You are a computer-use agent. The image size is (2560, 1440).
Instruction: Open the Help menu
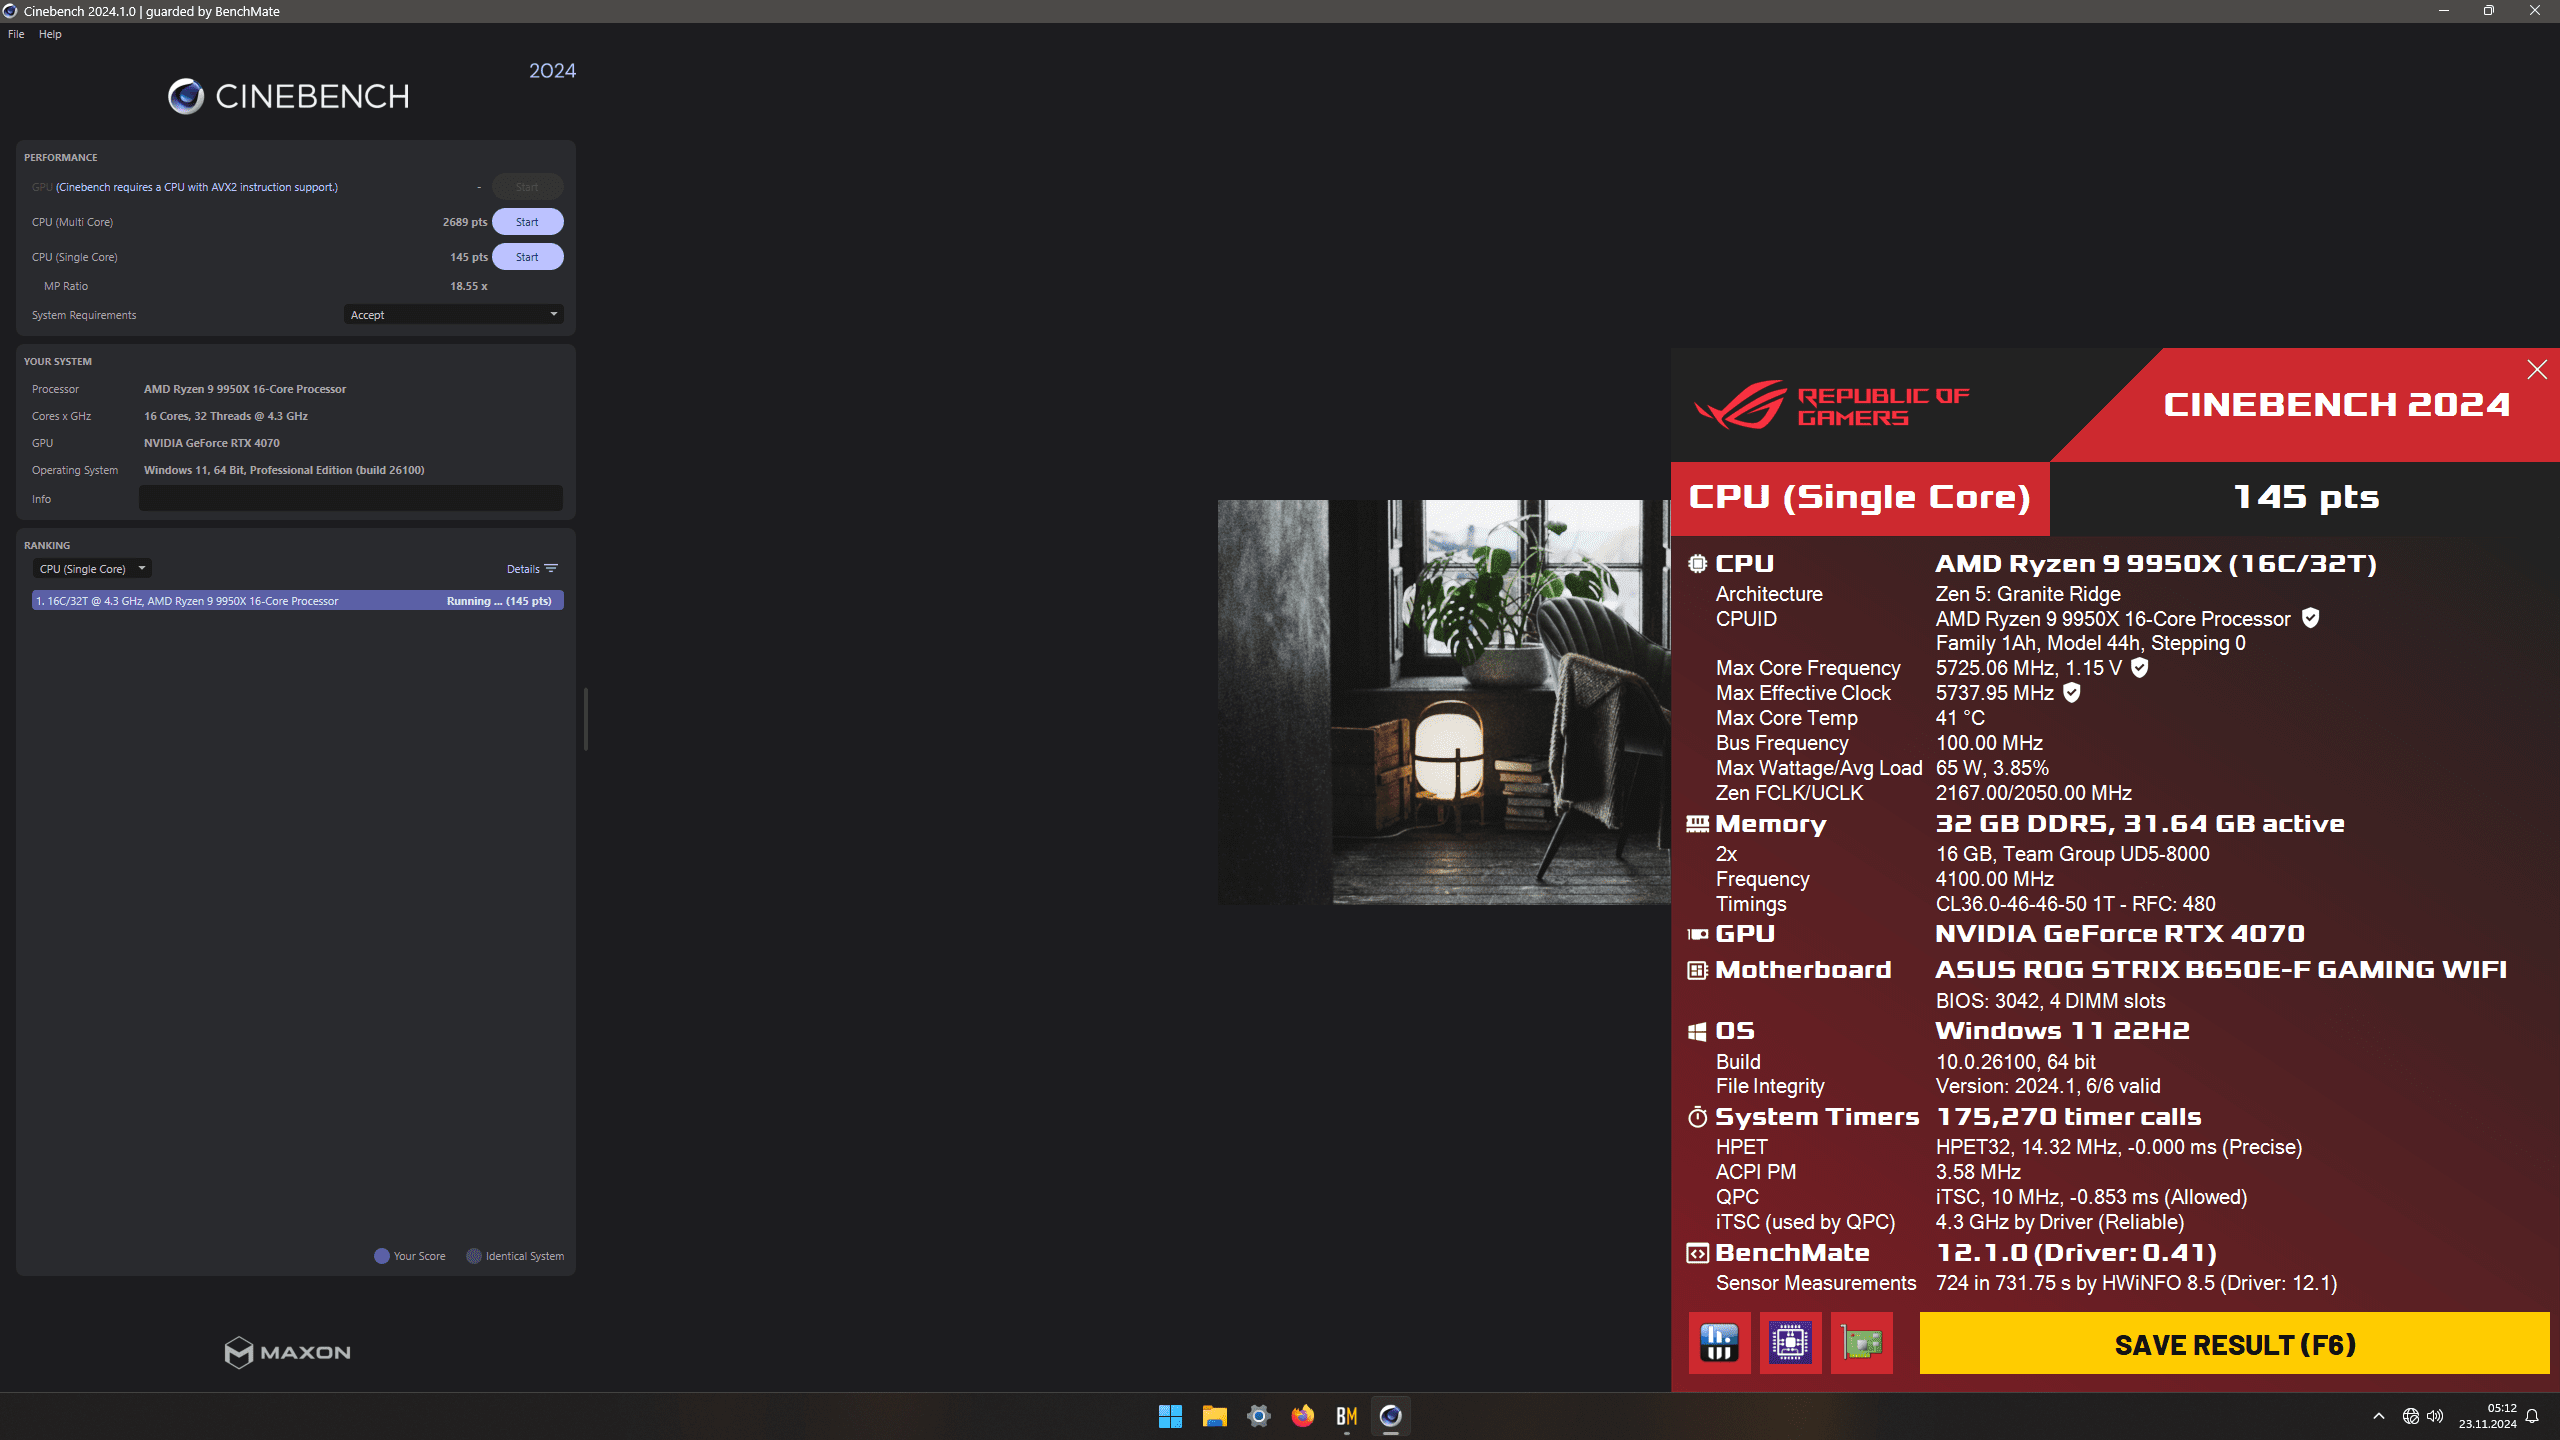pyautogui.click(x=50, y=34)
